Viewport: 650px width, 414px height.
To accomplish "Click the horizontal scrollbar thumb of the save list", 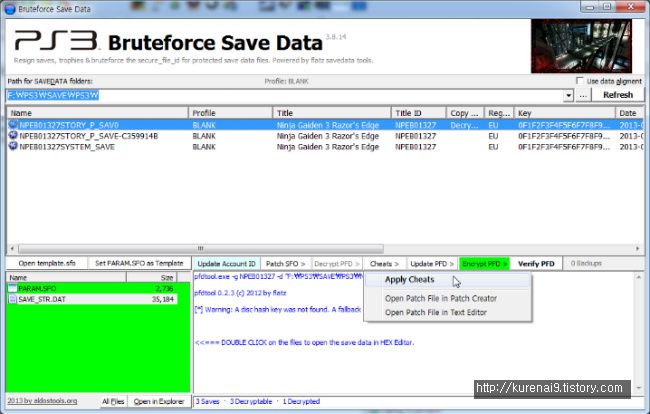I will 201,249.
